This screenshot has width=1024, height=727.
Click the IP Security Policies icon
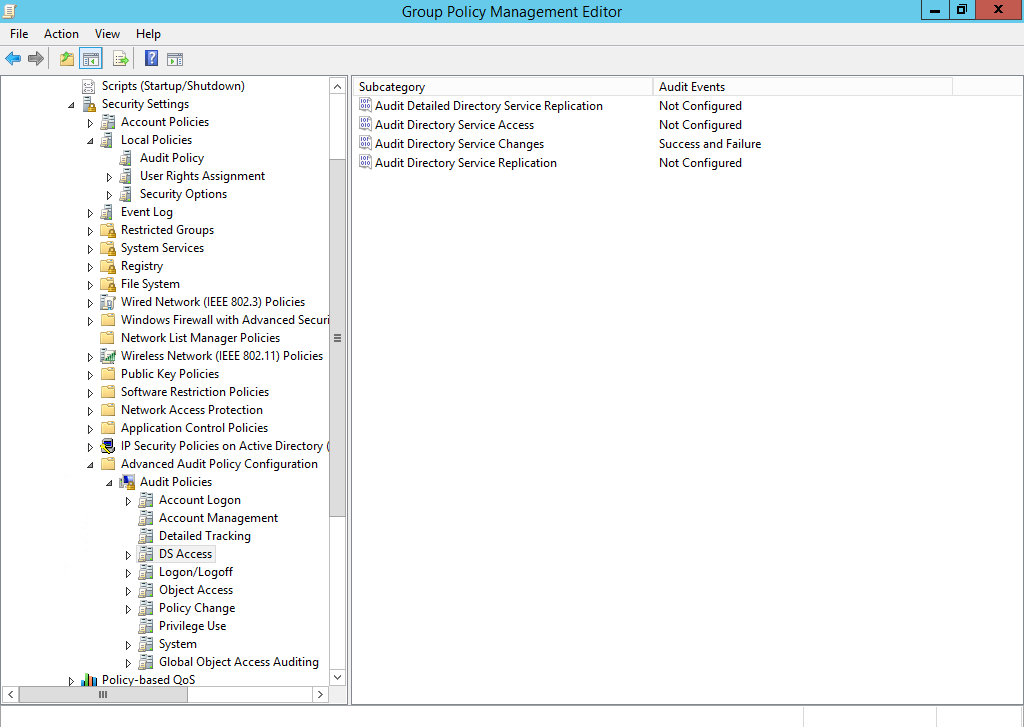(x=108, y=446)
